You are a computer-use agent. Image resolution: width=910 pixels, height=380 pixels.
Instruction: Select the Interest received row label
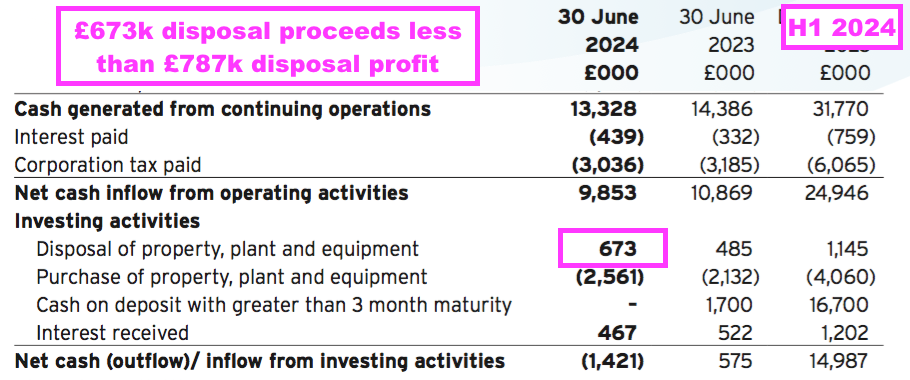pyautogui.click(x=113, y=332)
